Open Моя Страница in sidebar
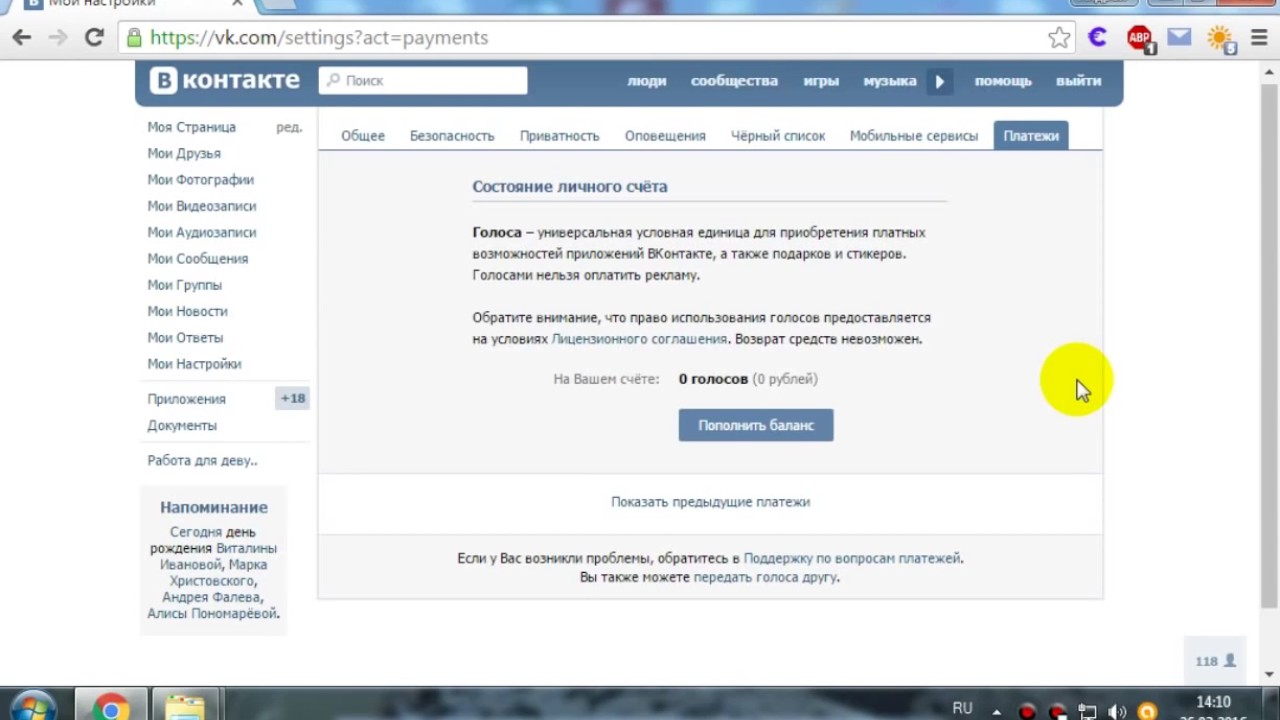This screenshot has height=720, width=1280. pyautogui.click(x=192, y=127)
